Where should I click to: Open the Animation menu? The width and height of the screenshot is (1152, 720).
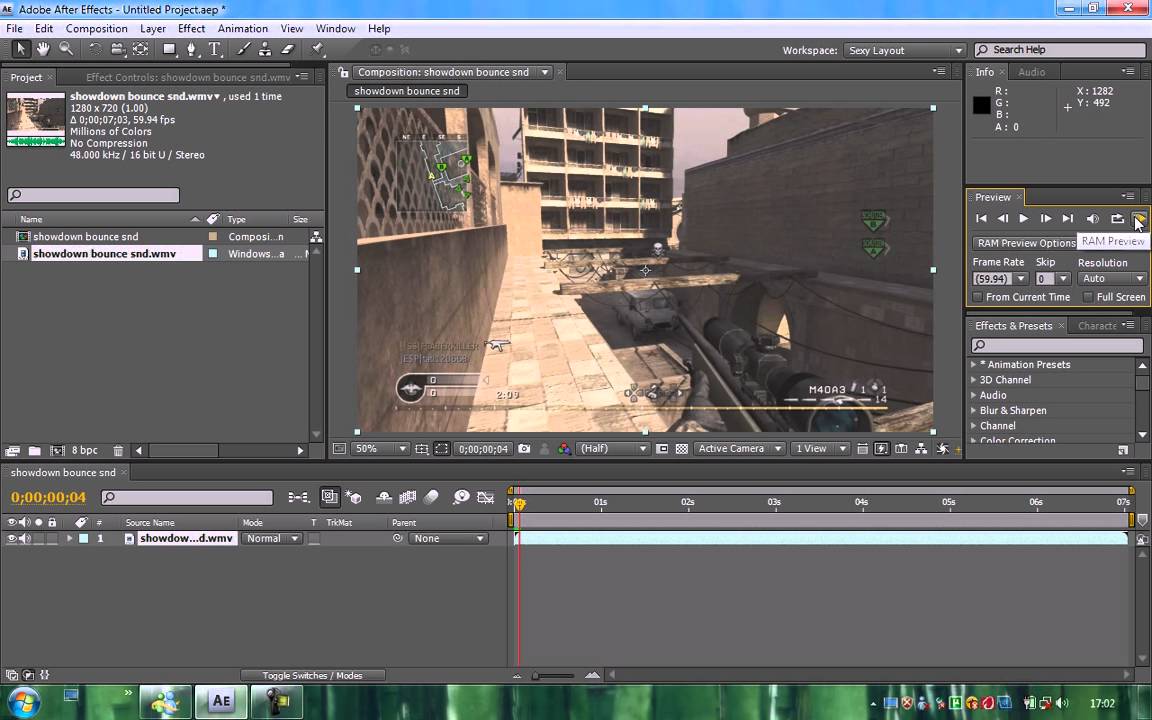[242, 28]
